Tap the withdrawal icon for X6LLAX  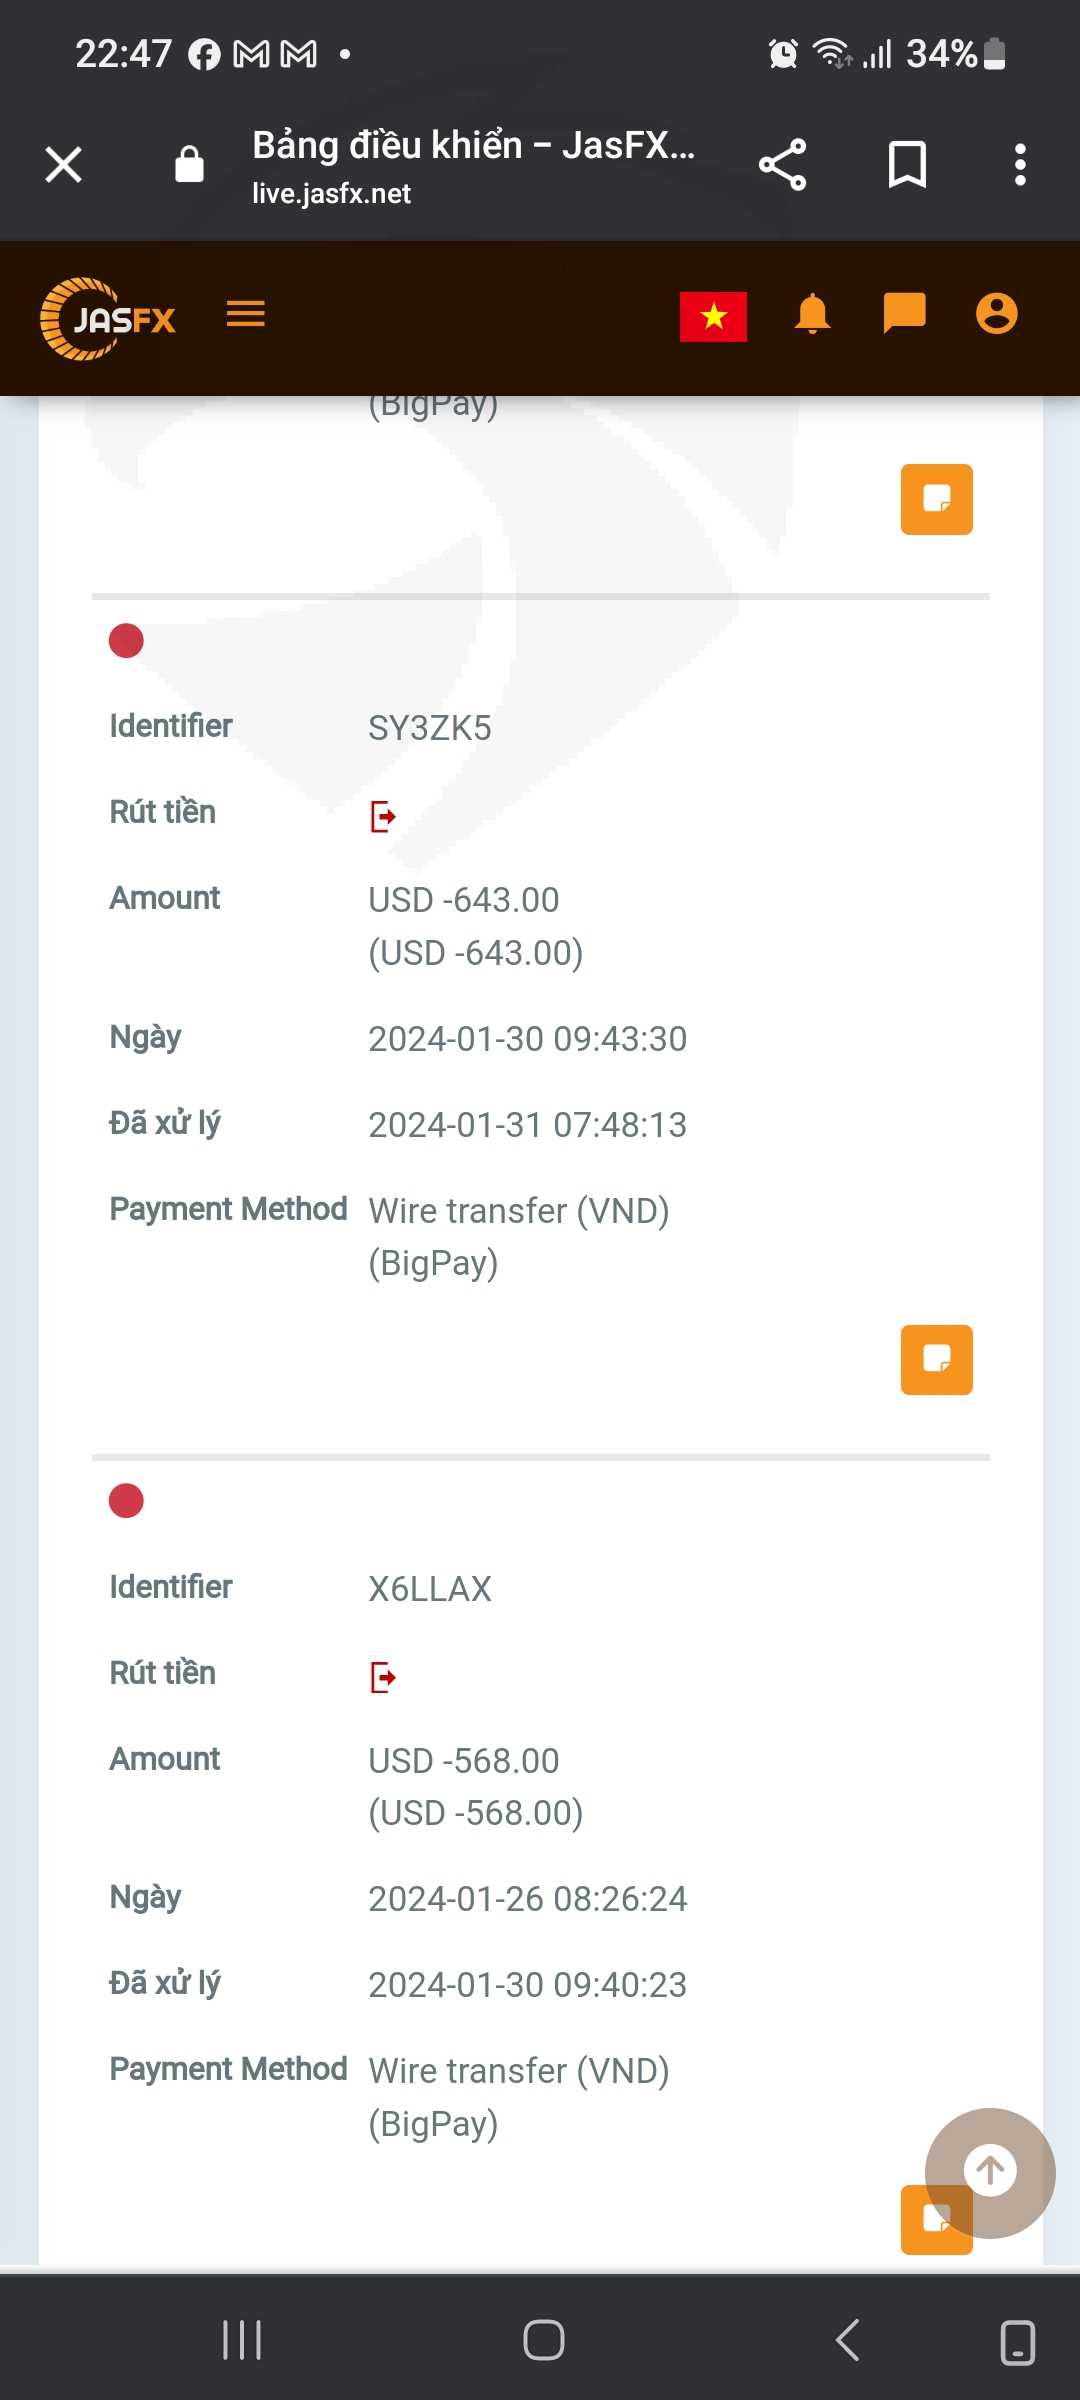[383, 1677]
